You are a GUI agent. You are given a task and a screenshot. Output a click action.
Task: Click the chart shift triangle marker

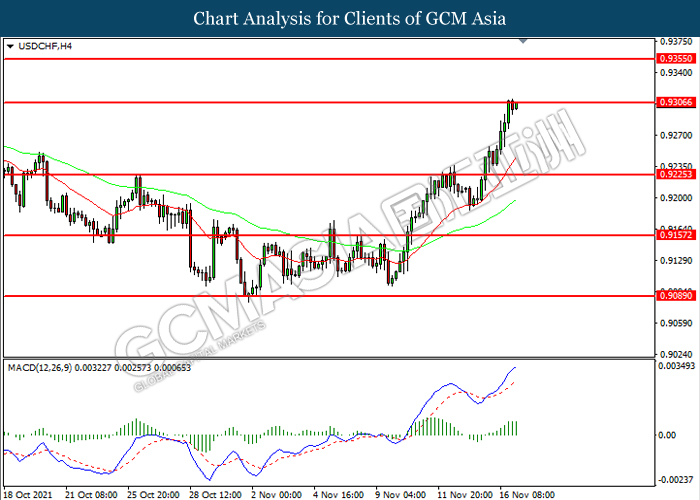click(x=523, y=41)
